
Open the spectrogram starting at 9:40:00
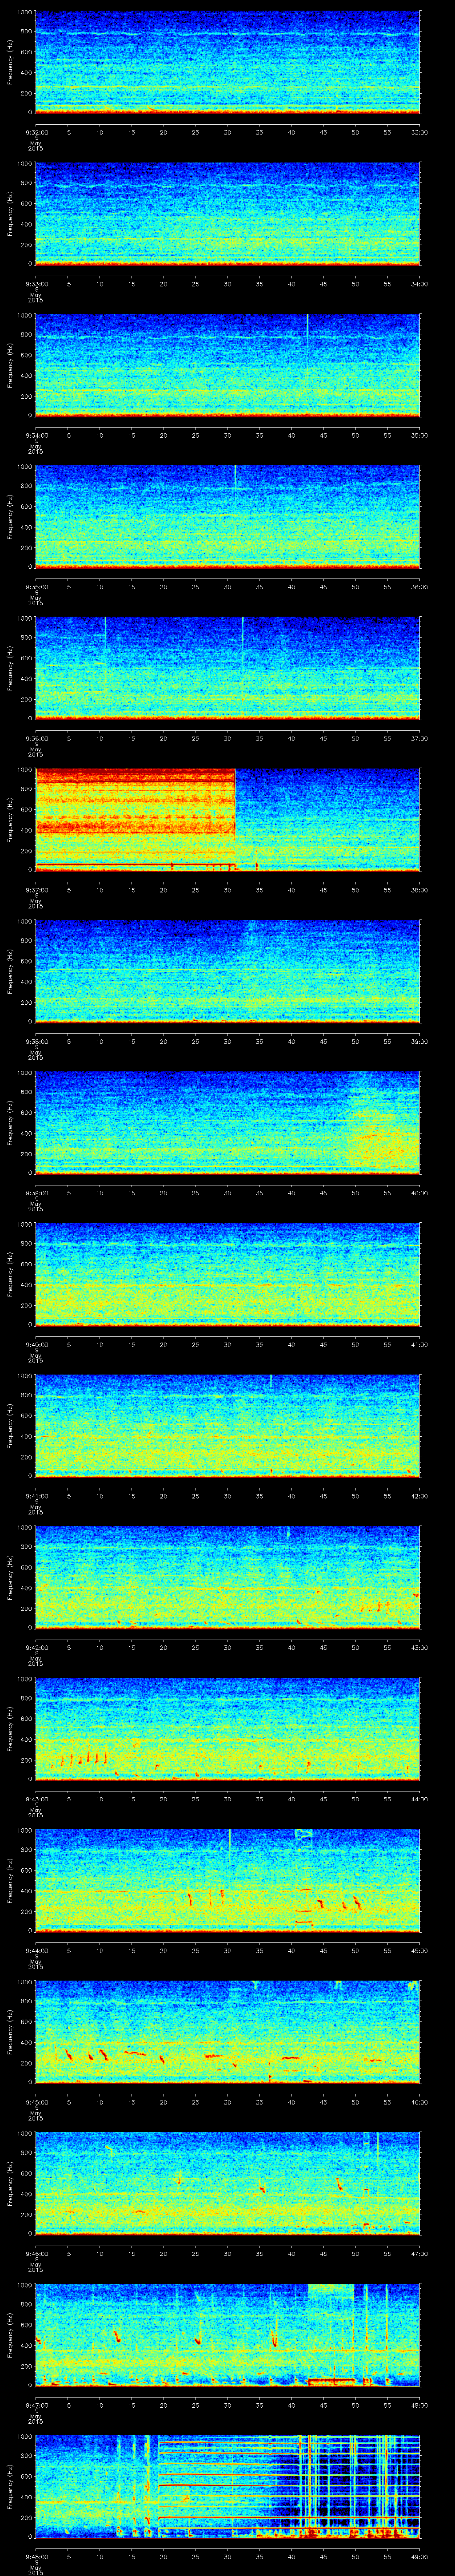click(227, 1274)
